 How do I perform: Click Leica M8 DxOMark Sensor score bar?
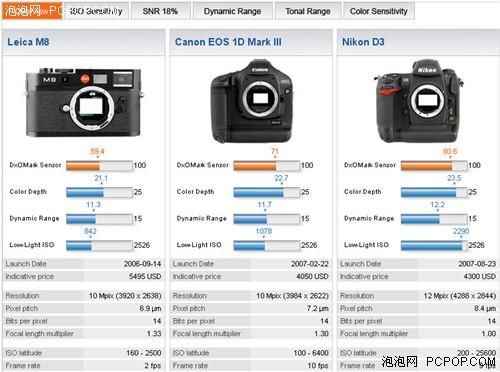99,166
